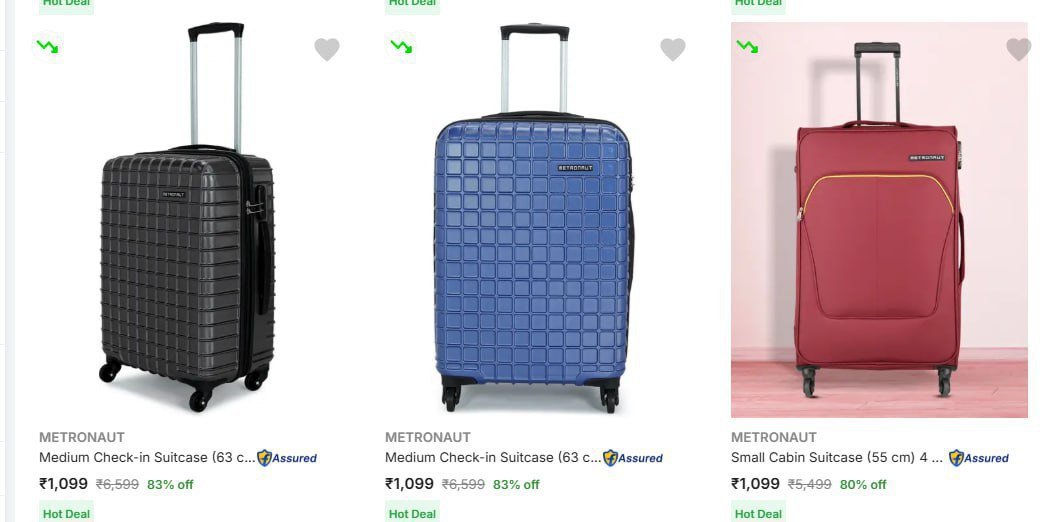Click Assured badge for the blue suitcase
1057x522 pixels.
click(633, 458)
